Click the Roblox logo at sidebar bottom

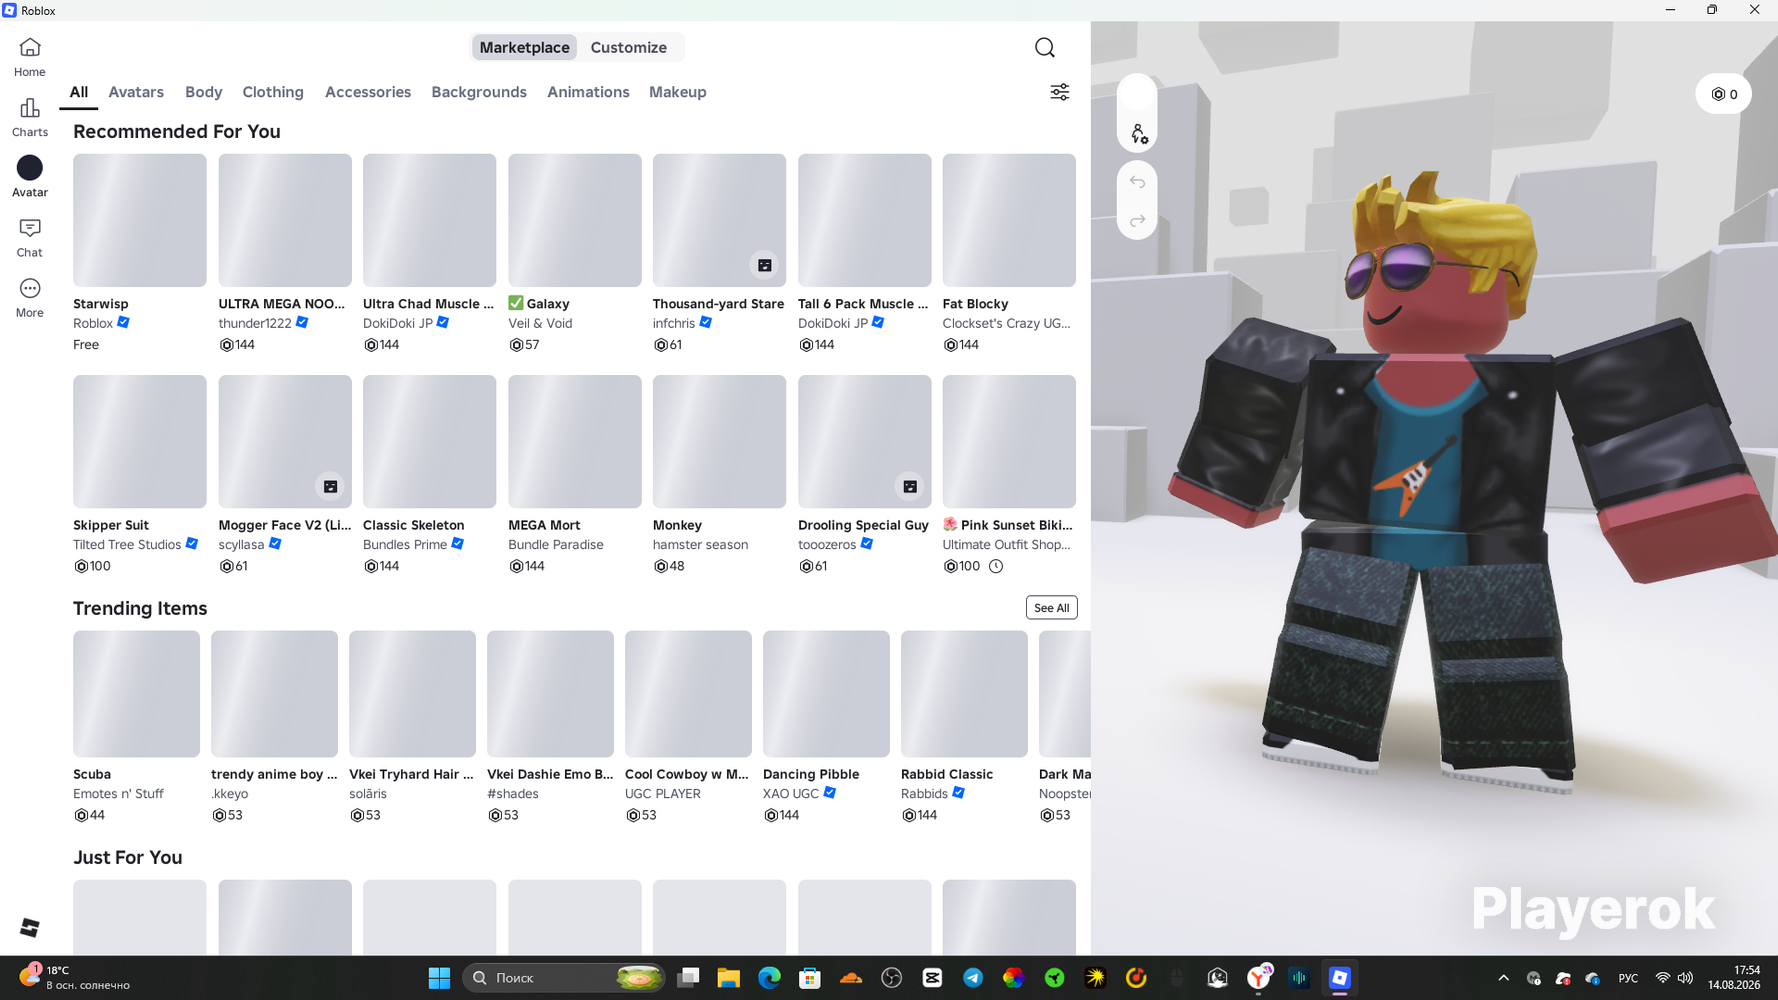point(30,928)
